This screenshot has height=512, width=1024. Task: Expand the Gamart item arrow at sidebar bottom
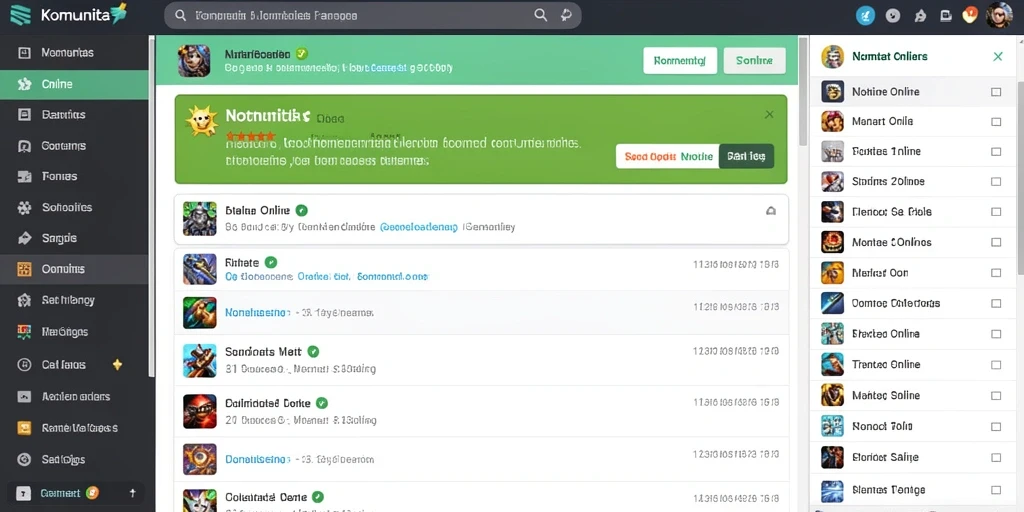[x=133, y=493]
